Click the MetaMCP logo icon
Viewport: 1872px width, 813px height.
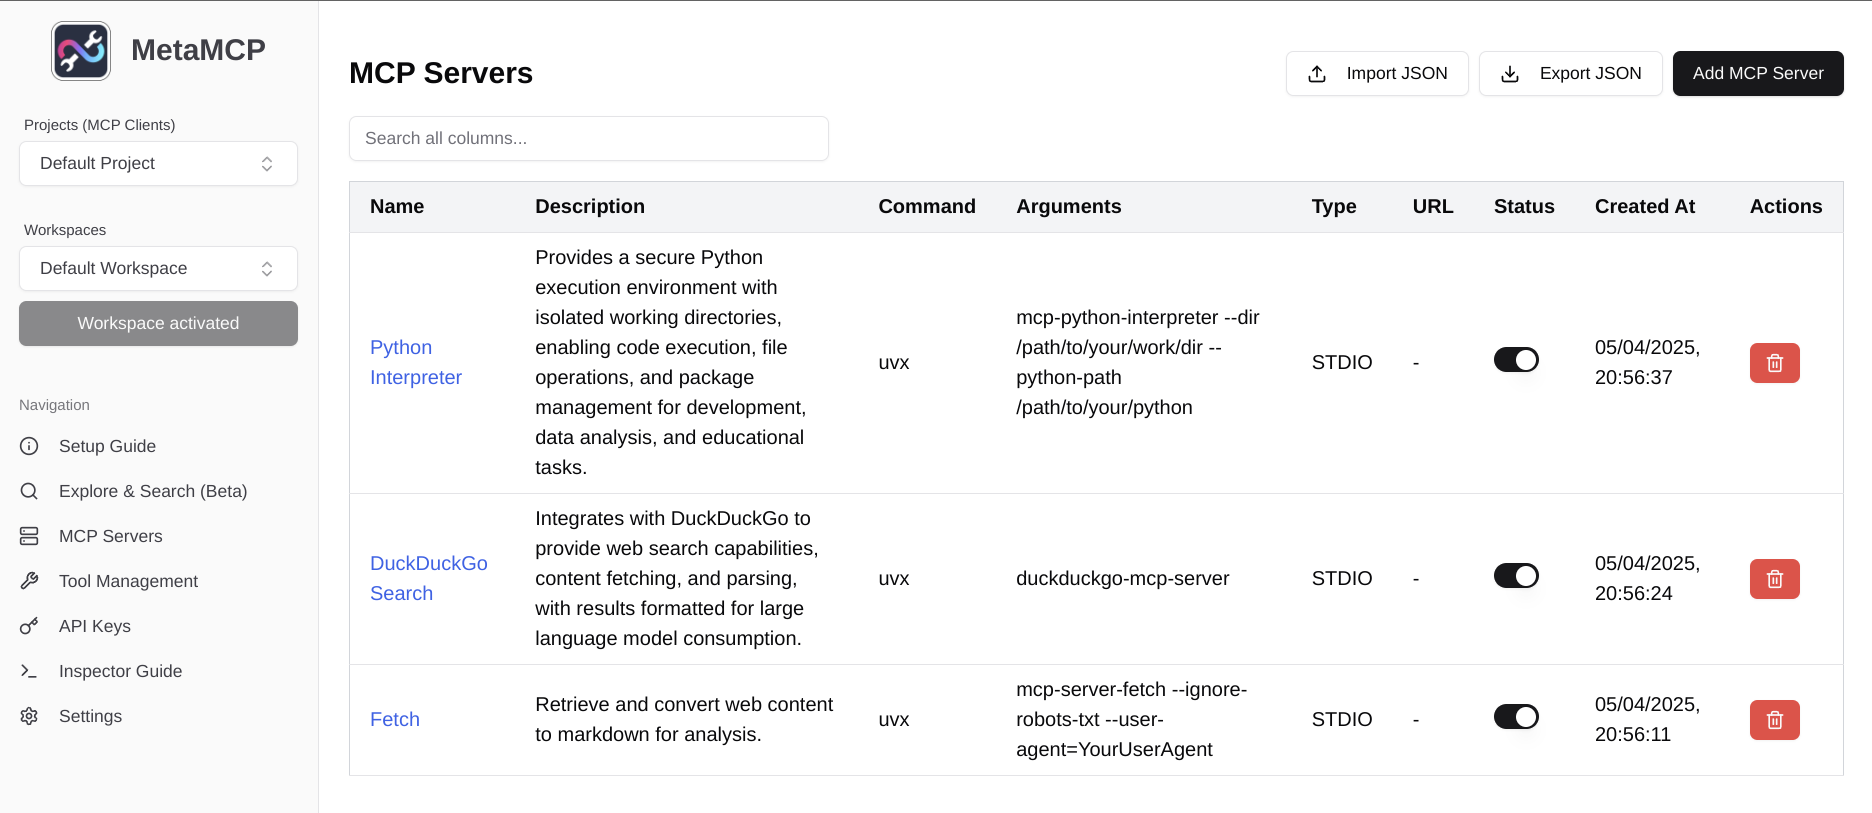(81, 51)
